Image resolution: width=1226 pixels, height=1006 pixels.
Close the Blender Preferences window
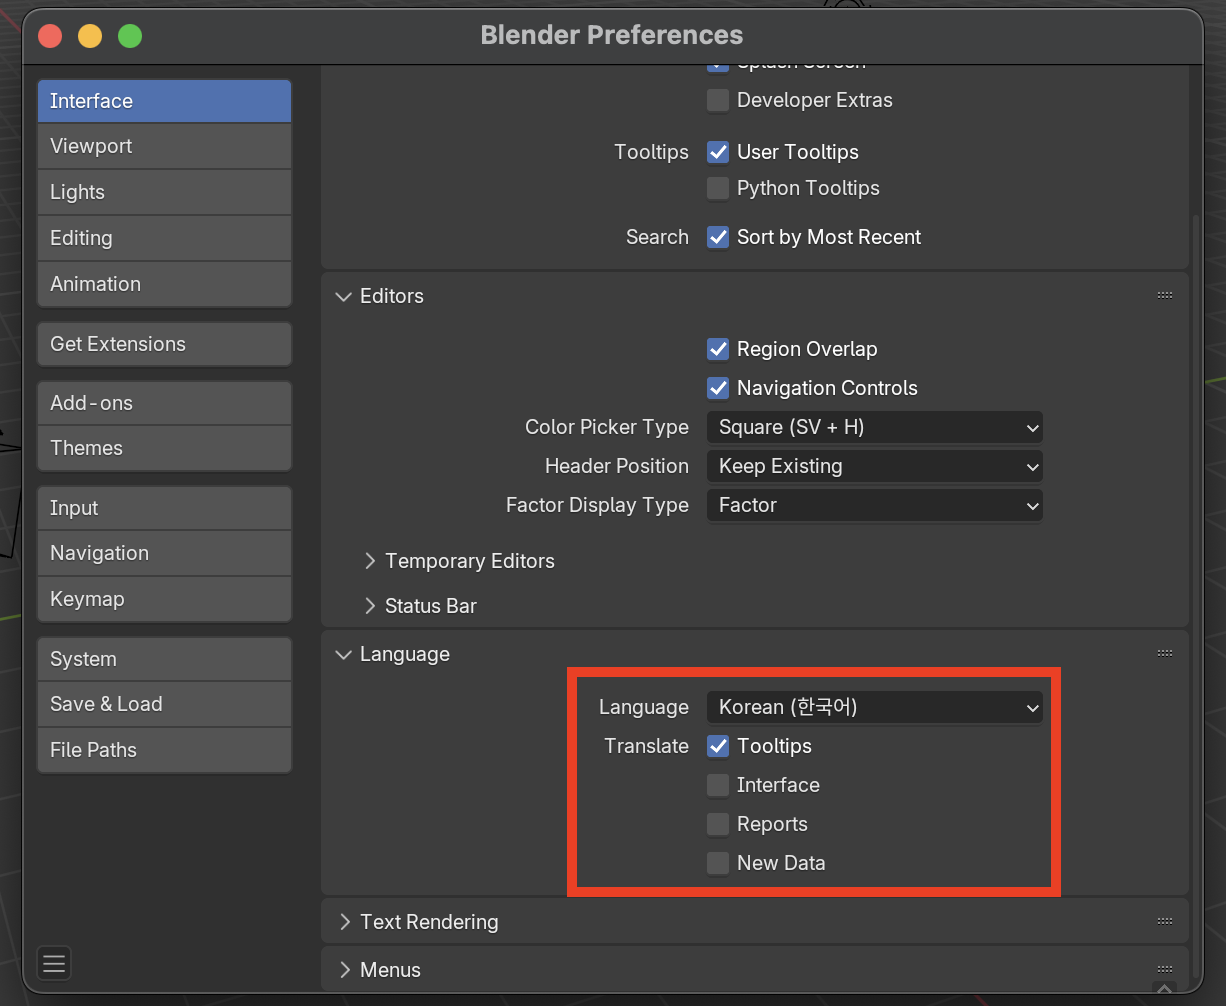50,36
